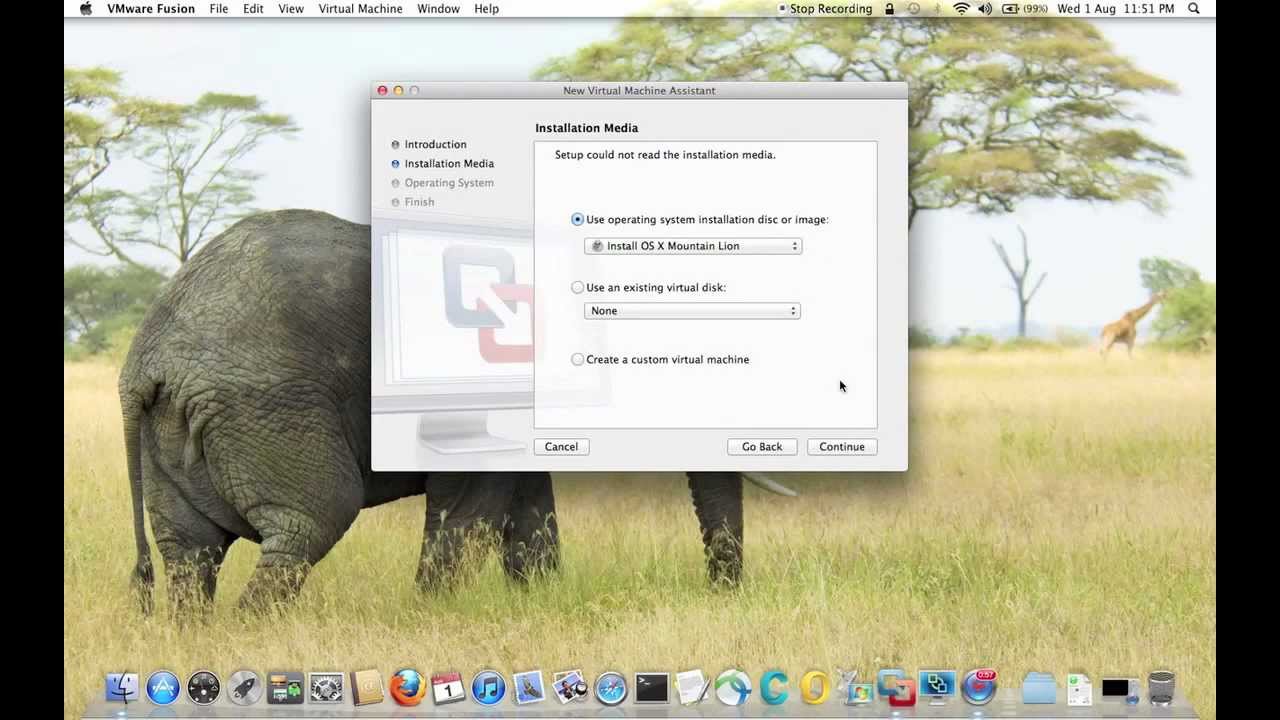Click the lock icon in menu bar

point(890,8)
